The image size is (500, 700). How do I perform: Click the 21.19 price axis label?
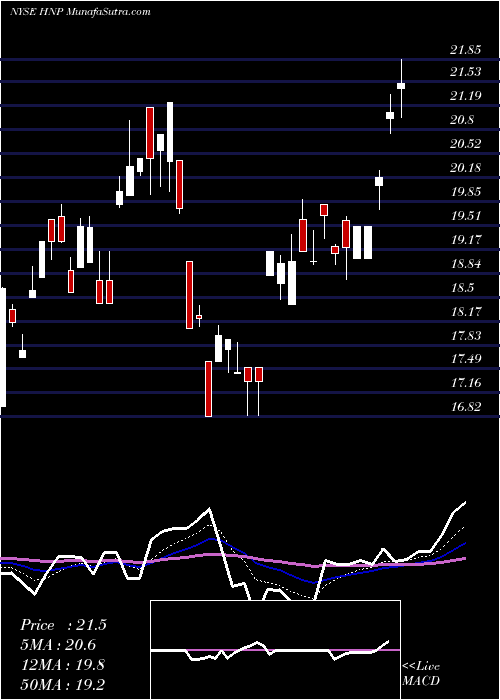[x=466, y=96]
